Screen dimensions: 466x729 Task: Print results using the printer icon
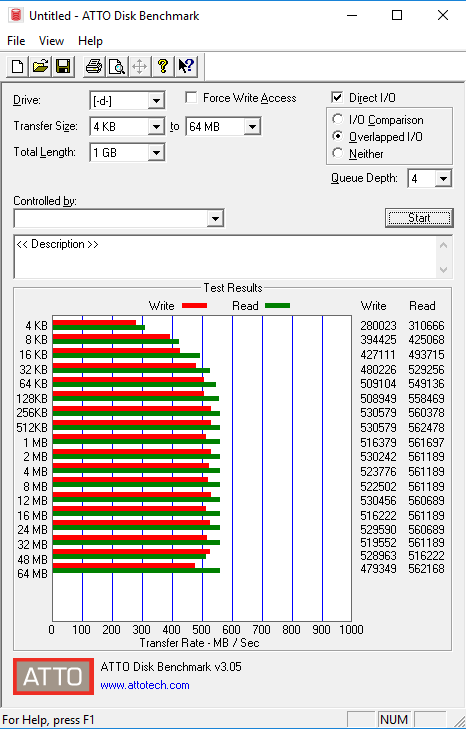(94, 66)
